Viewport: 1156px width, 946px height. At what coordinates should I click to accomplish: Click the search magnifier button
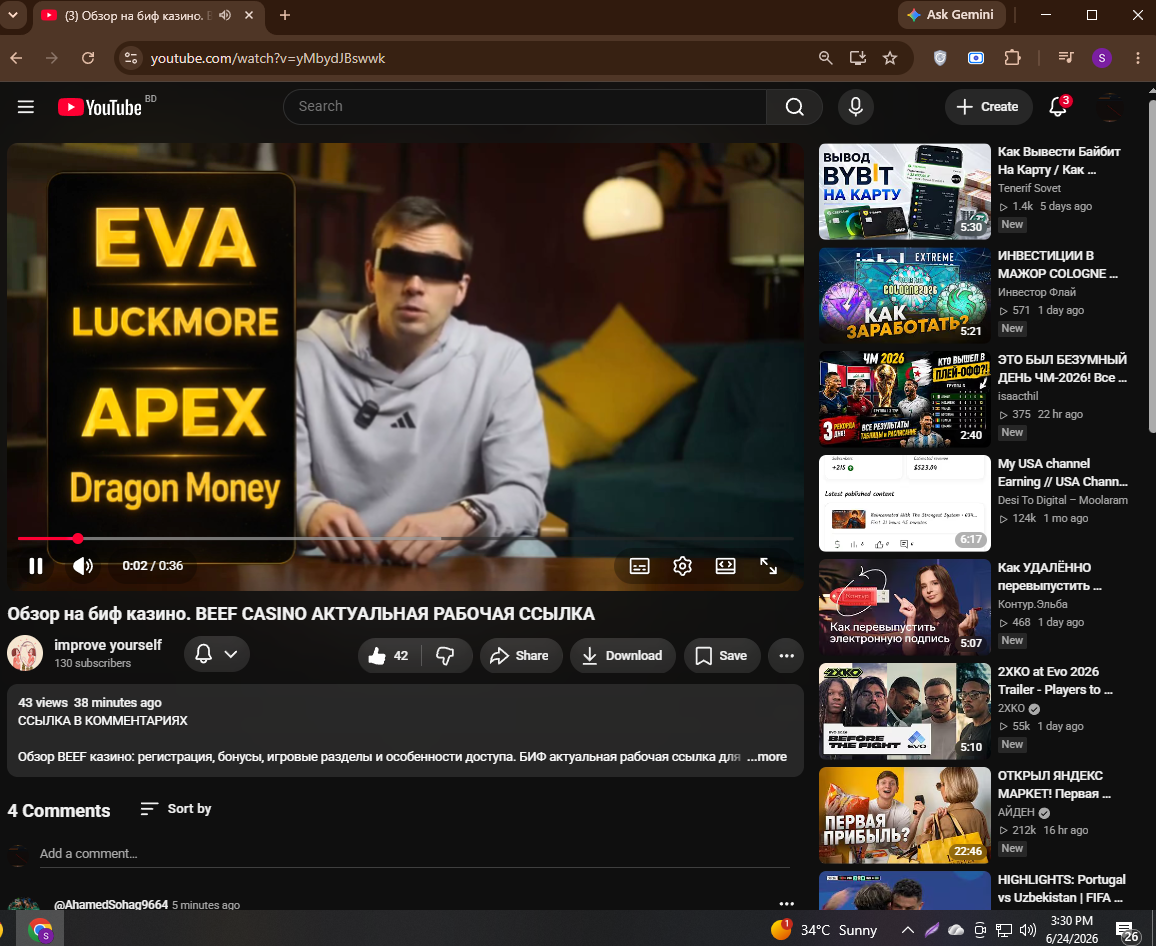tap(794, 107)
